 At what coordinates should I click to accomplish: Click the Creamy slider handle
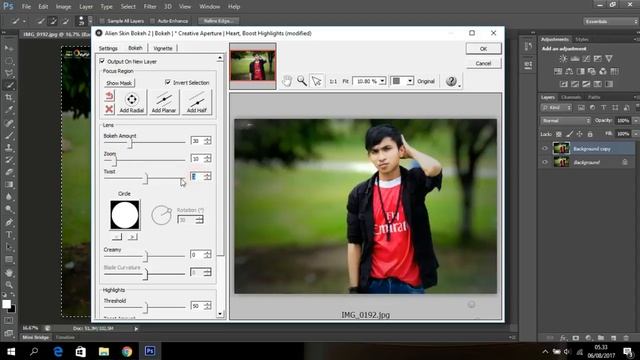146,257
